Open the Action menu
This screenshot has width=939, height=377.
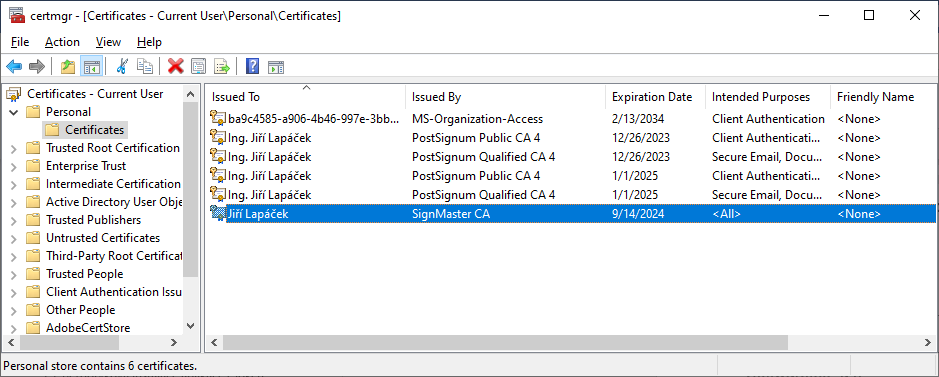[x=62, y=42]
